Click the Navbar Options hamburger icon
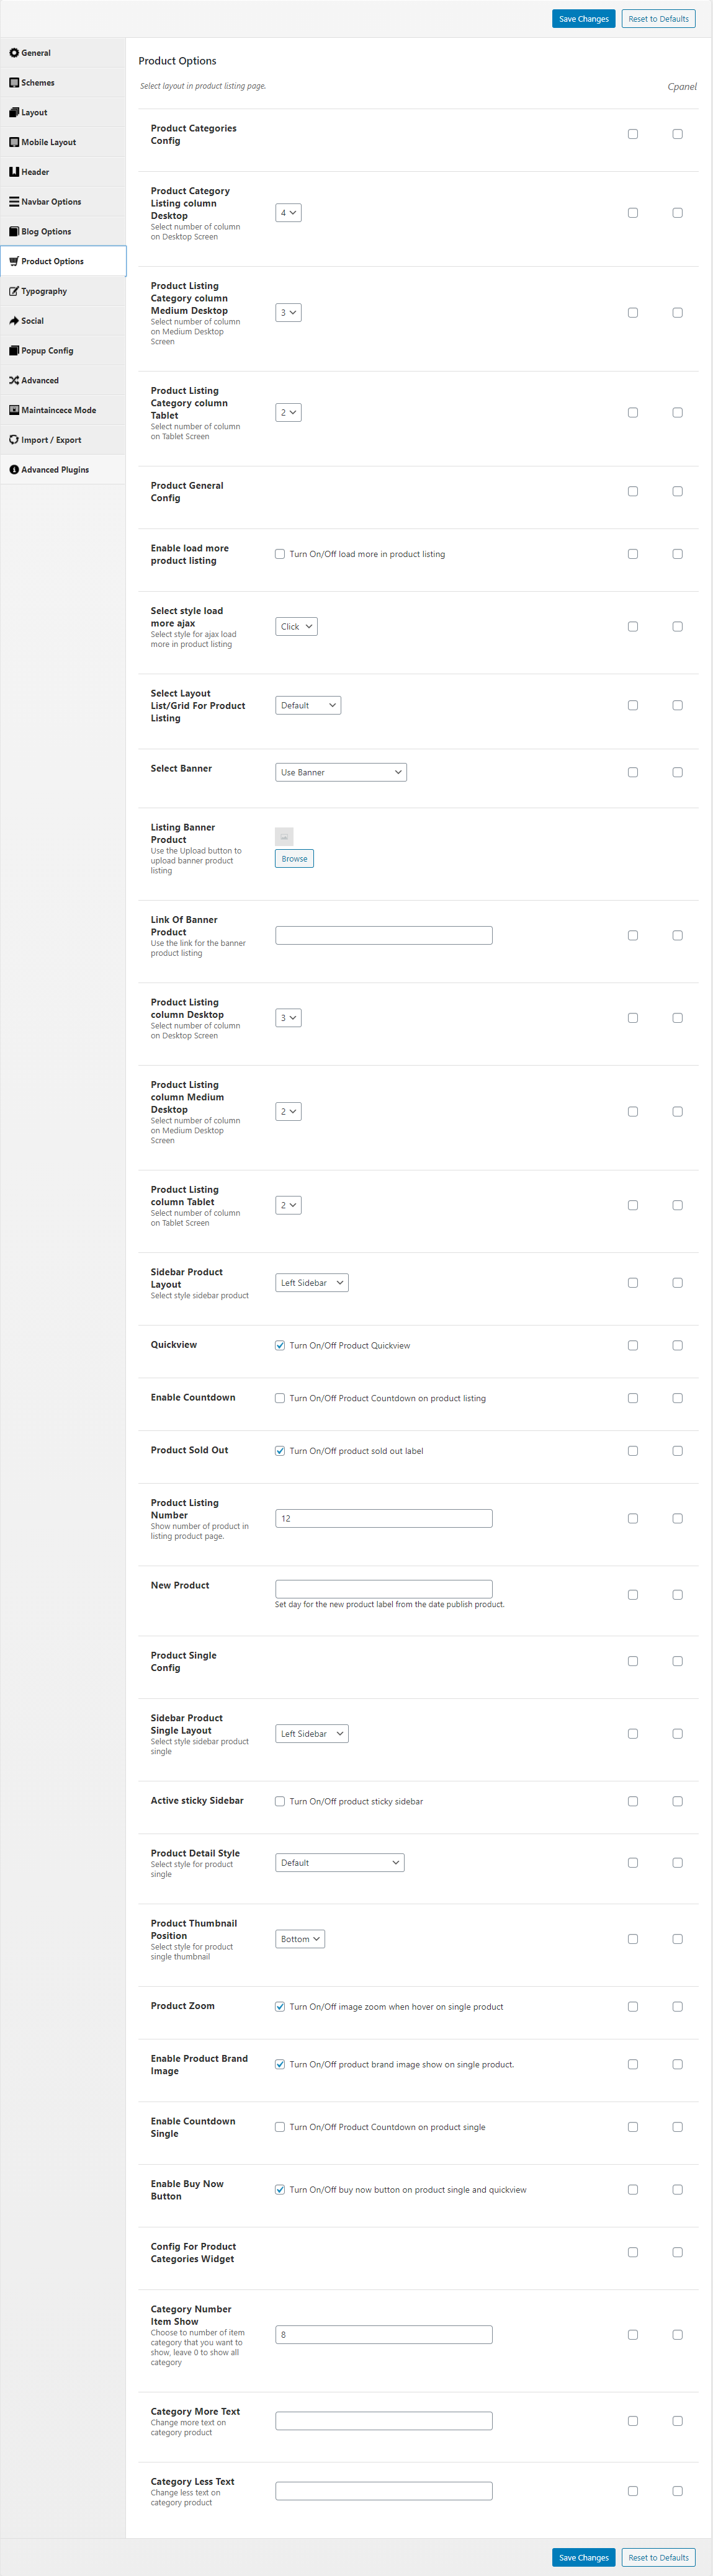The height and width of the screenshot is (2576, 713). (x=14, y=202)
